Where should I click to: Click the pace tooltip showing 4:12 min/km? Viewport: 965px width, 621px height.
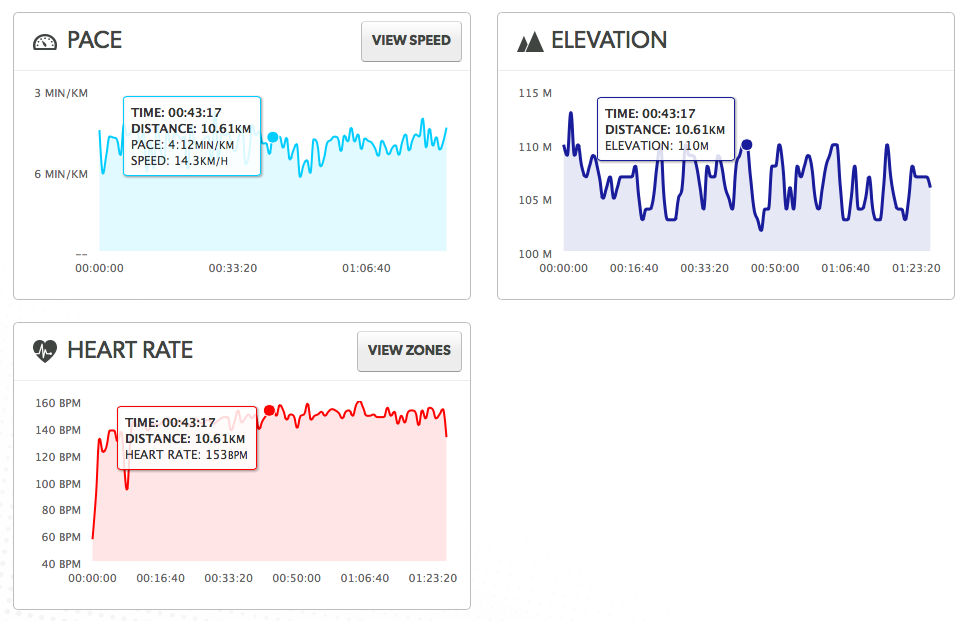(x=192, y=136)
